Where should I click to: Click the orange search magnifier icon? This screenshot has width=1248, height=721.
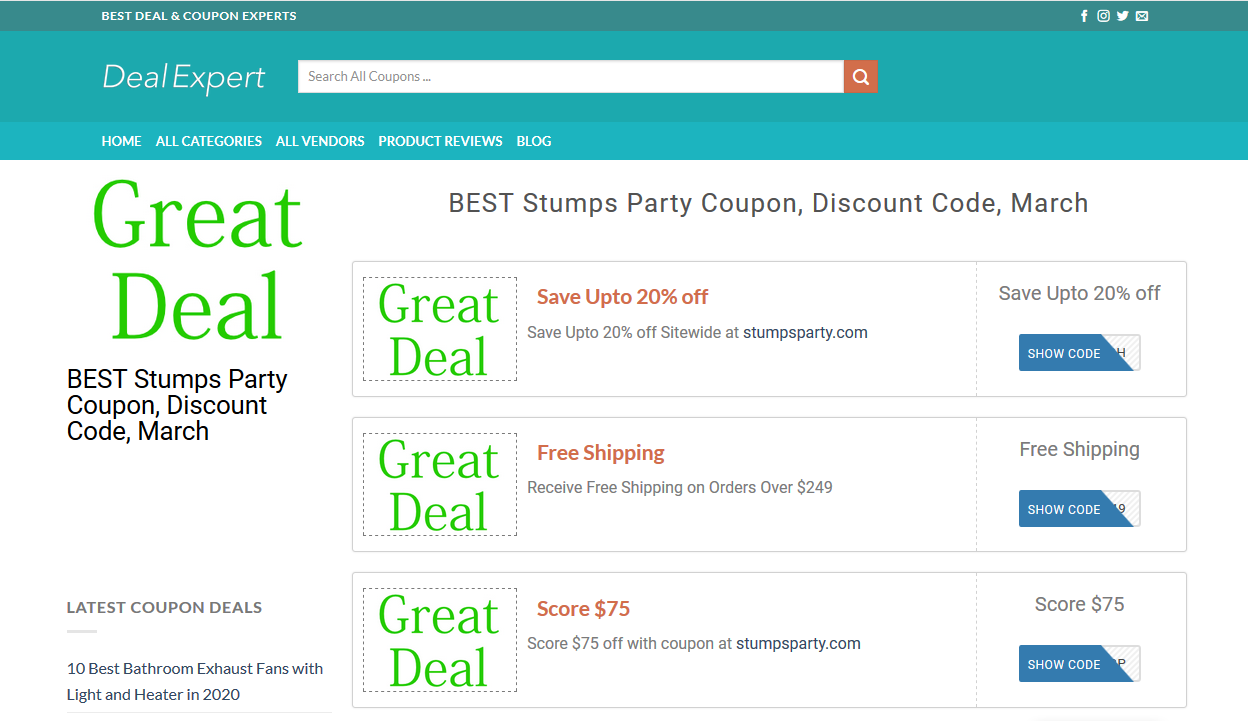click(x=860, y=76)
